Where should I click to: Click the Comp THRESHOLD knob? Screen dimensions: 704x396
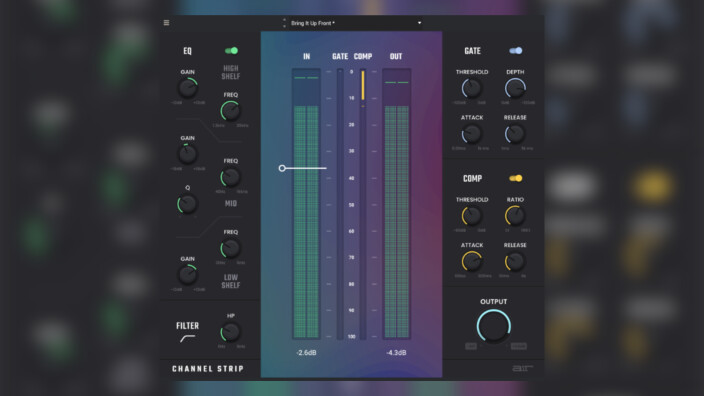click(x=472, y=216)
